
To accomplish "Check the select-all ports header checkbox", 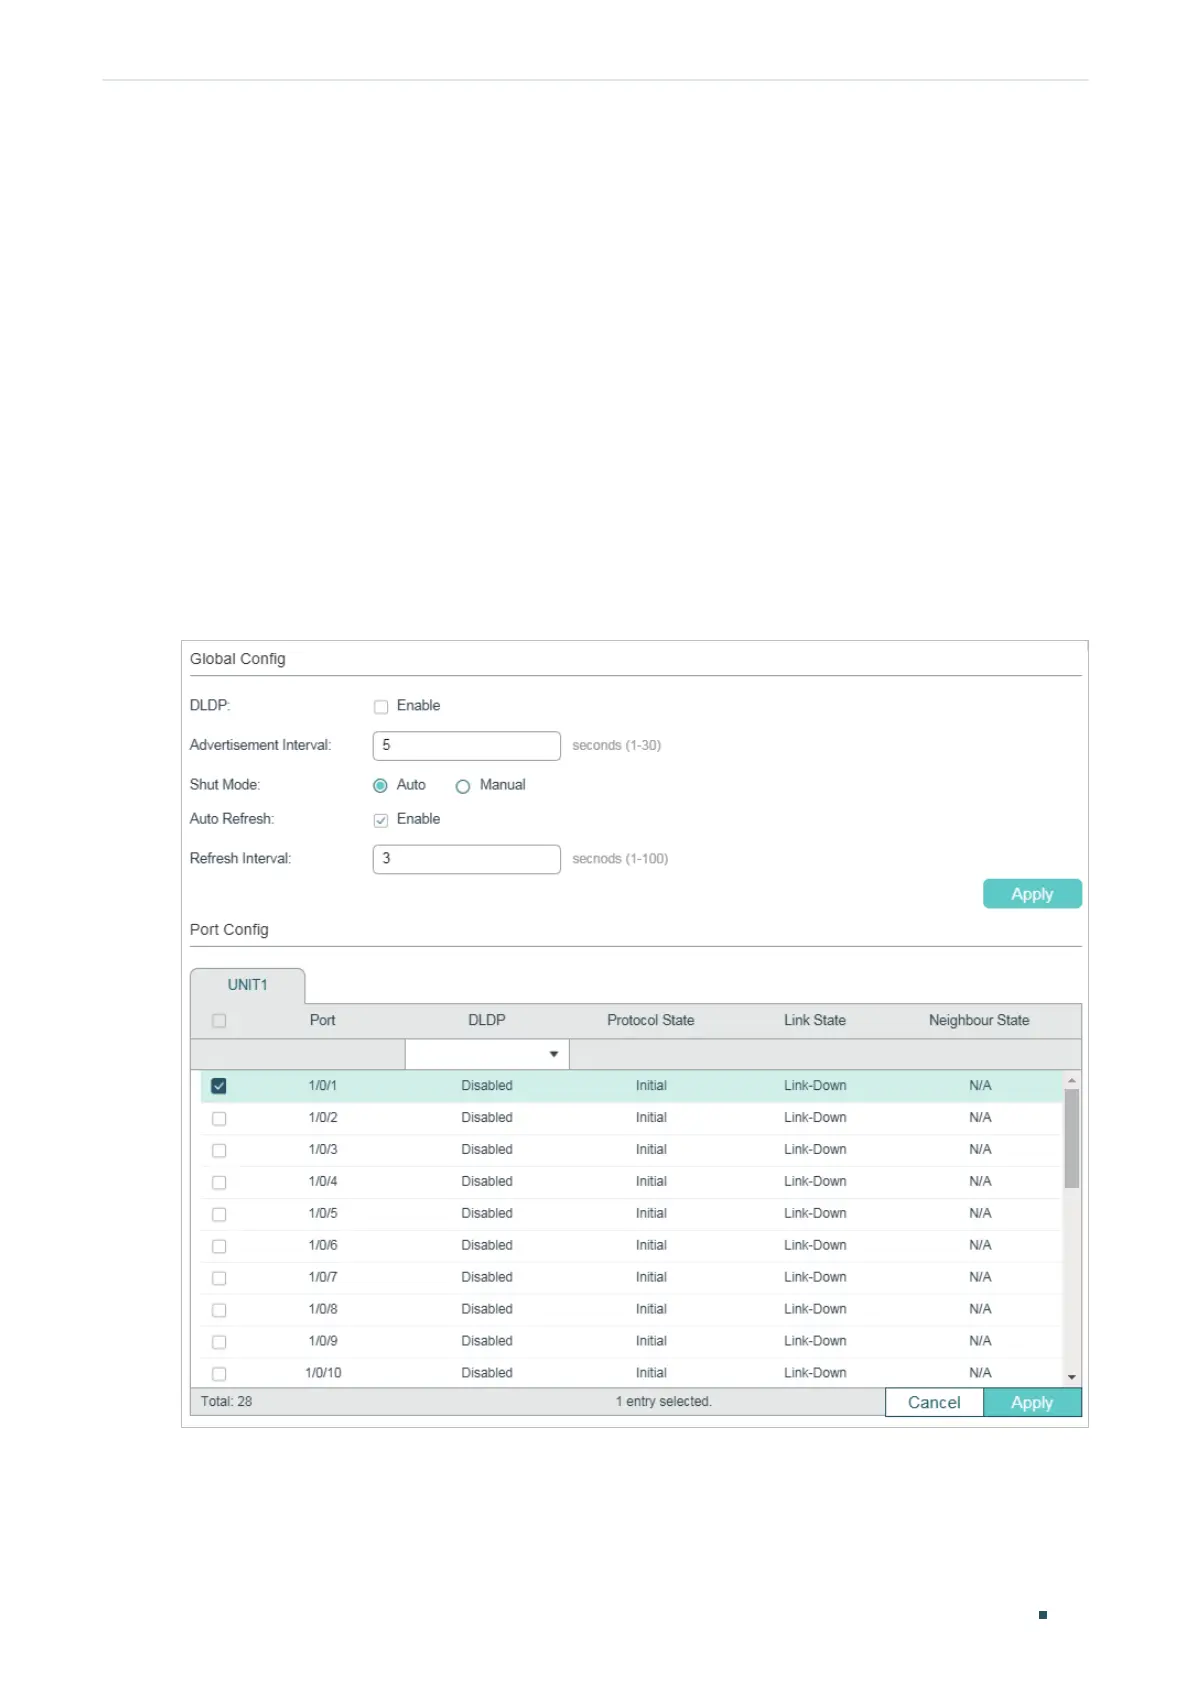I will (219, 1021).
